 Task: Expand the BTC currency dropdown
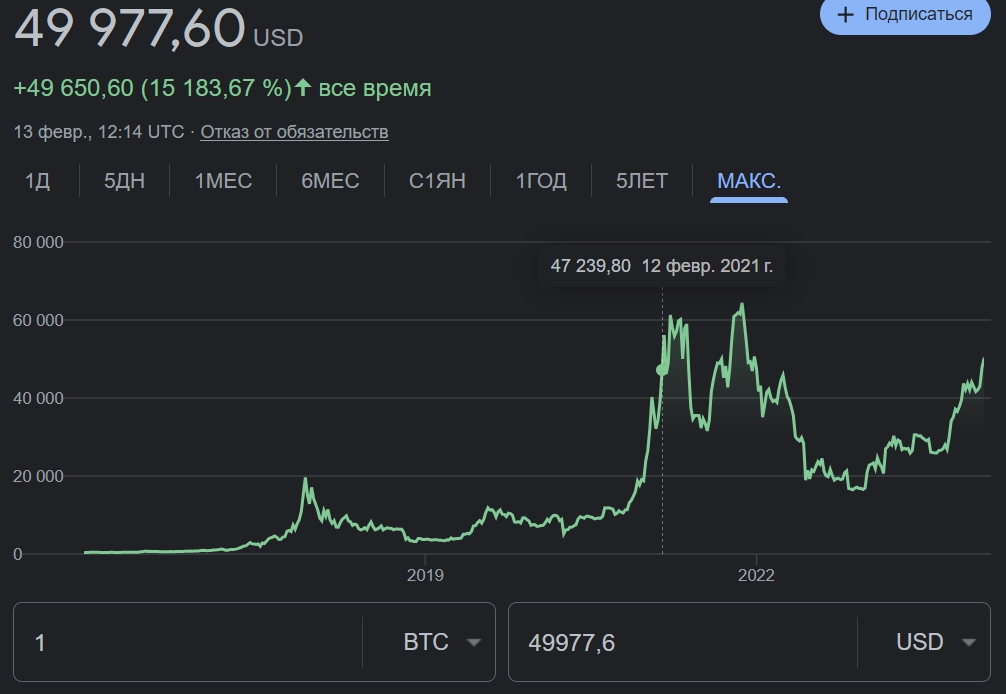coord(442,642)
